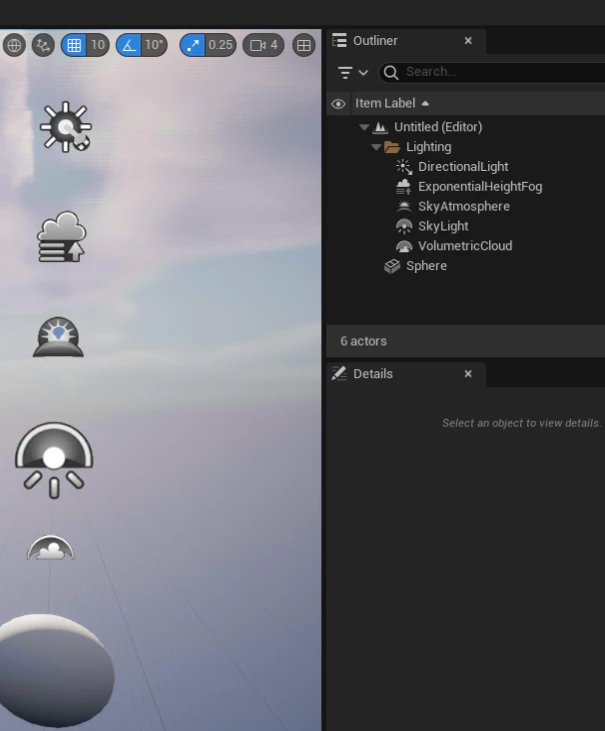
Task: Click the eye visibility column header
Action: point(338,103)
